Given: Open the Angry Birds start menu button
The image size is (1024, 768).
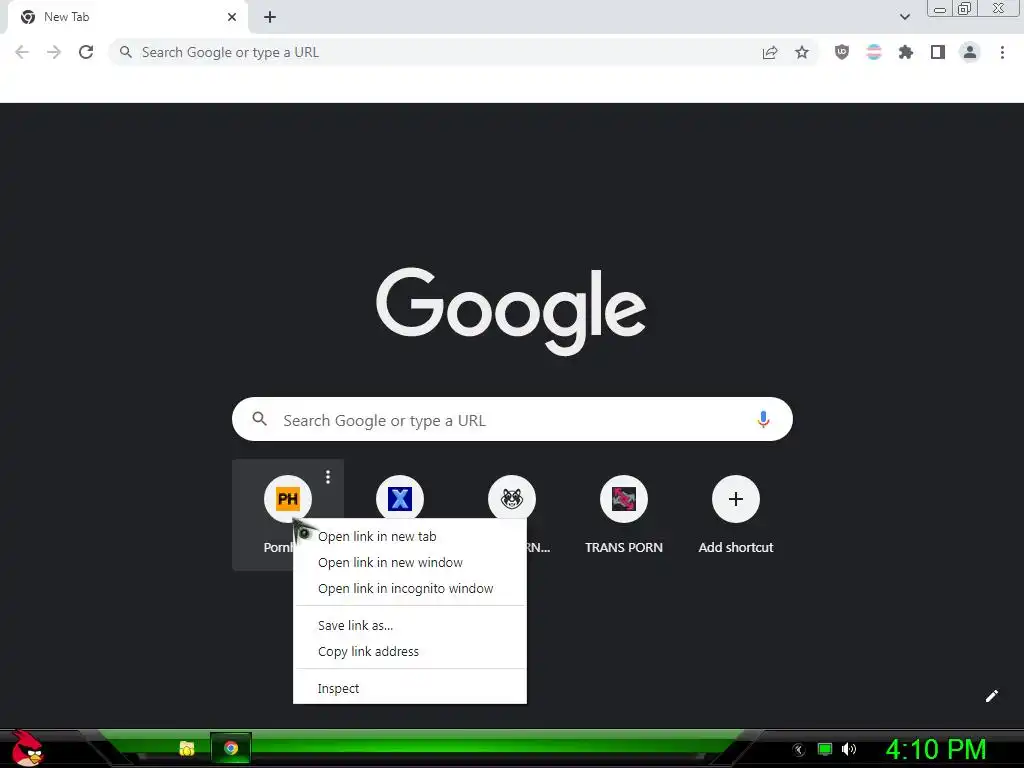Looking at the screenshot, I should [27, 748].
